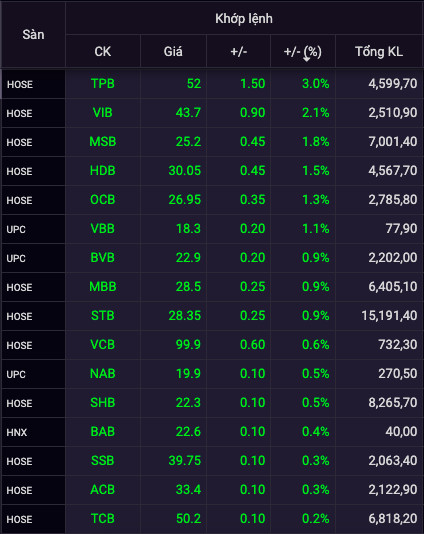Click the sort arrow icon in +/- (%) header
Image resolution: width=424 pixels, height=534 pixels.
306,58
